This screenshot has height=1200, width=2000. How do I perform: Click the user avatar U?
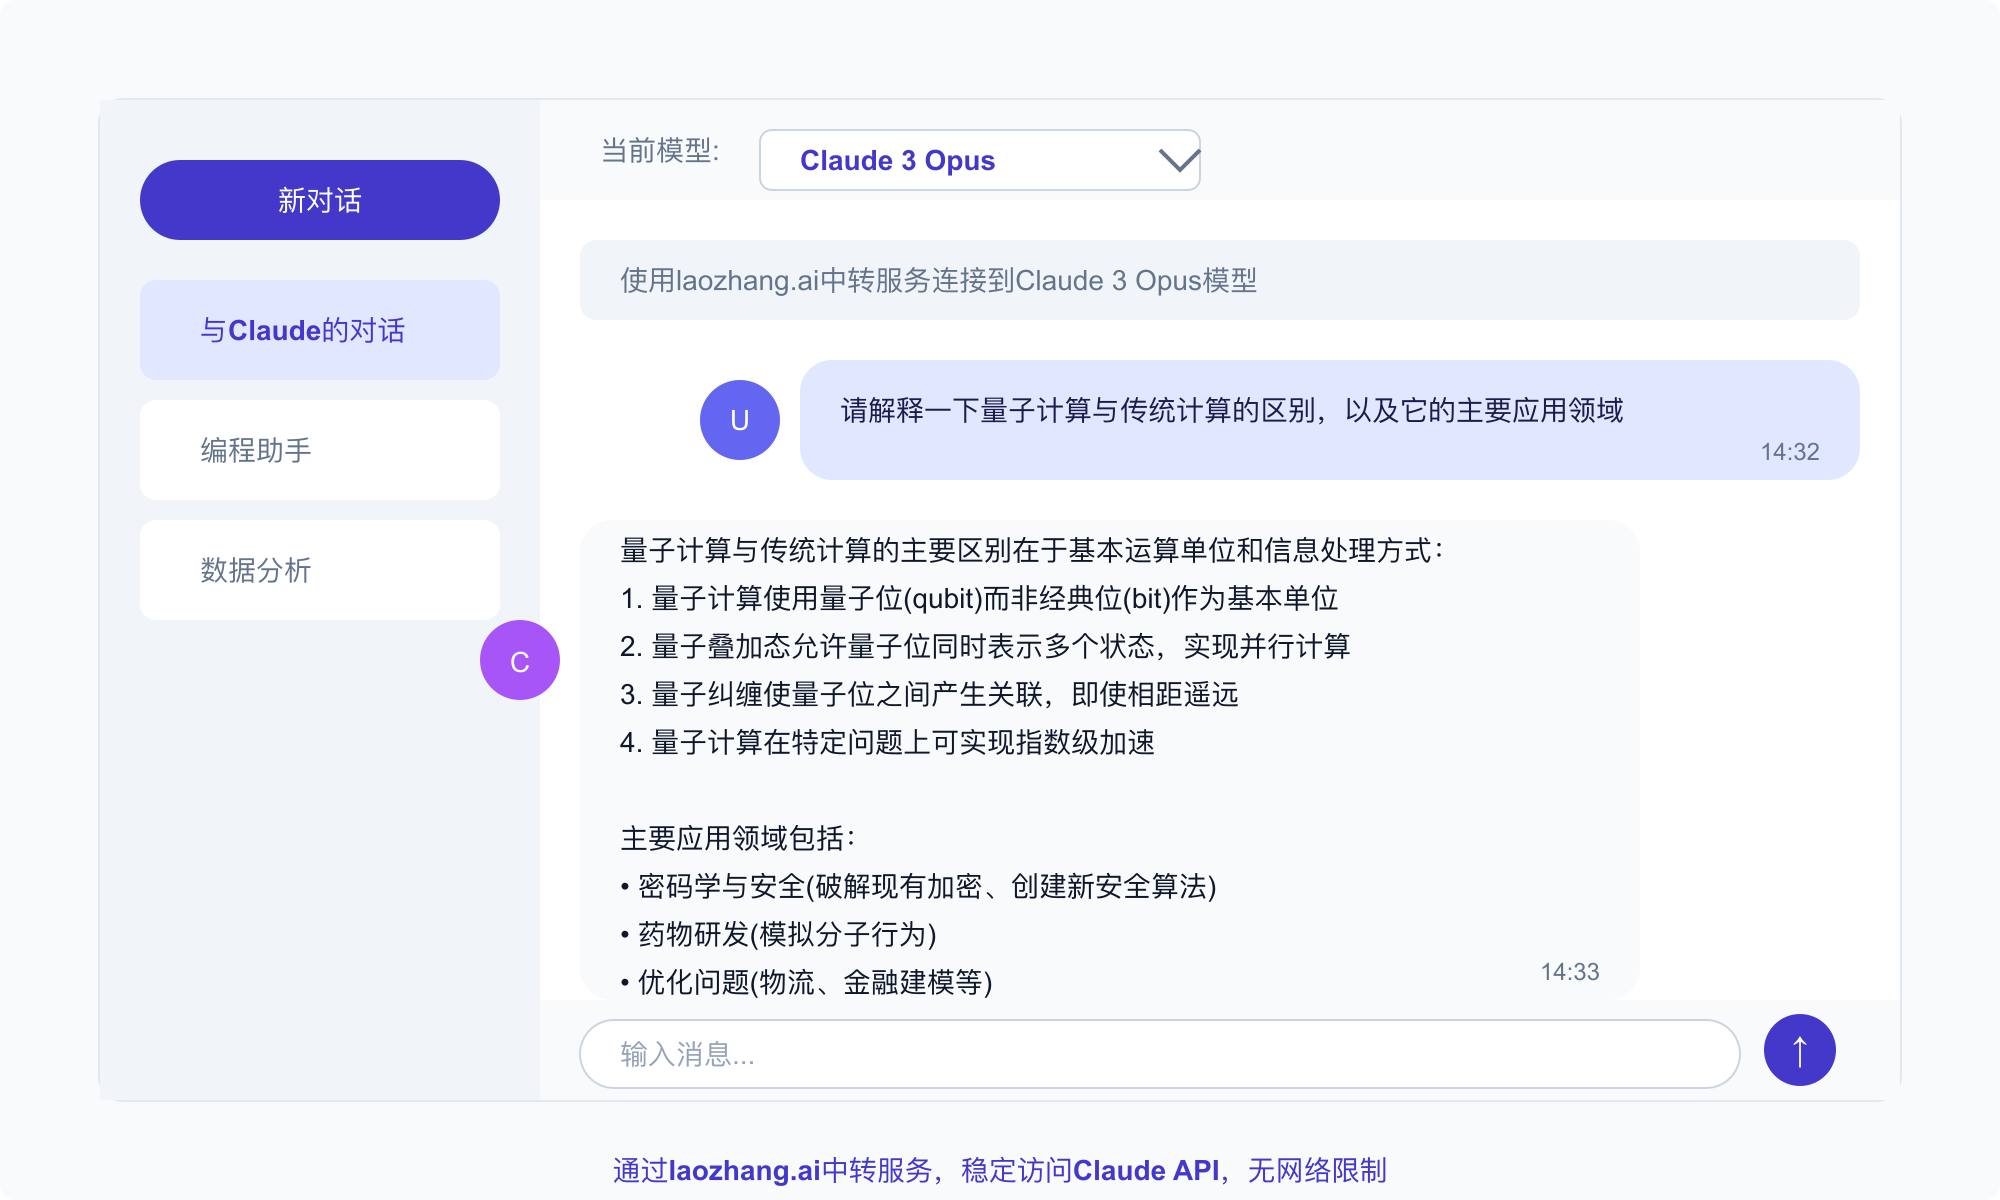[x=740, y=420]
